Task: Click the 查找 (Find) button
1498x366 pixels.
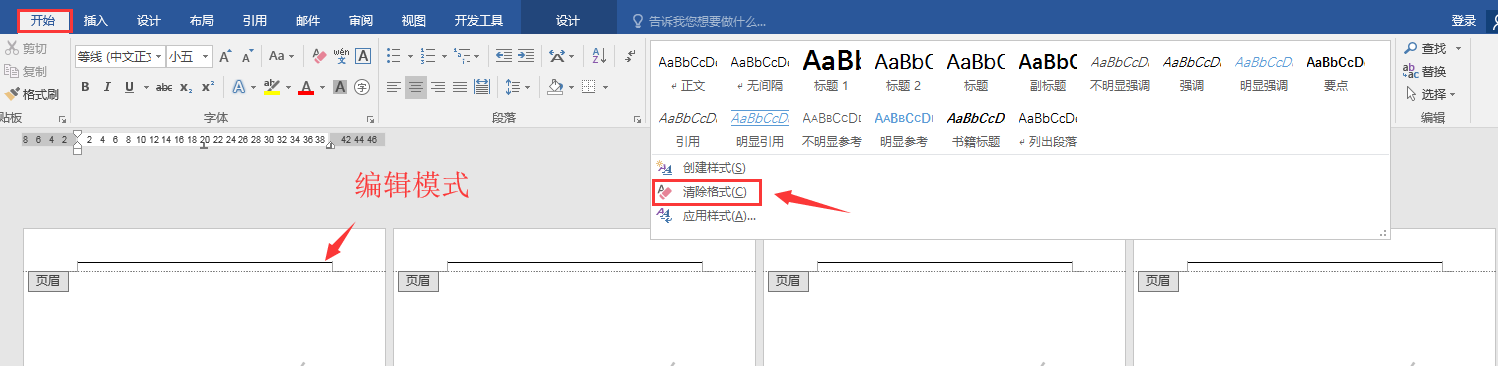Action: pyautogui.click(x=1432, y=48)
